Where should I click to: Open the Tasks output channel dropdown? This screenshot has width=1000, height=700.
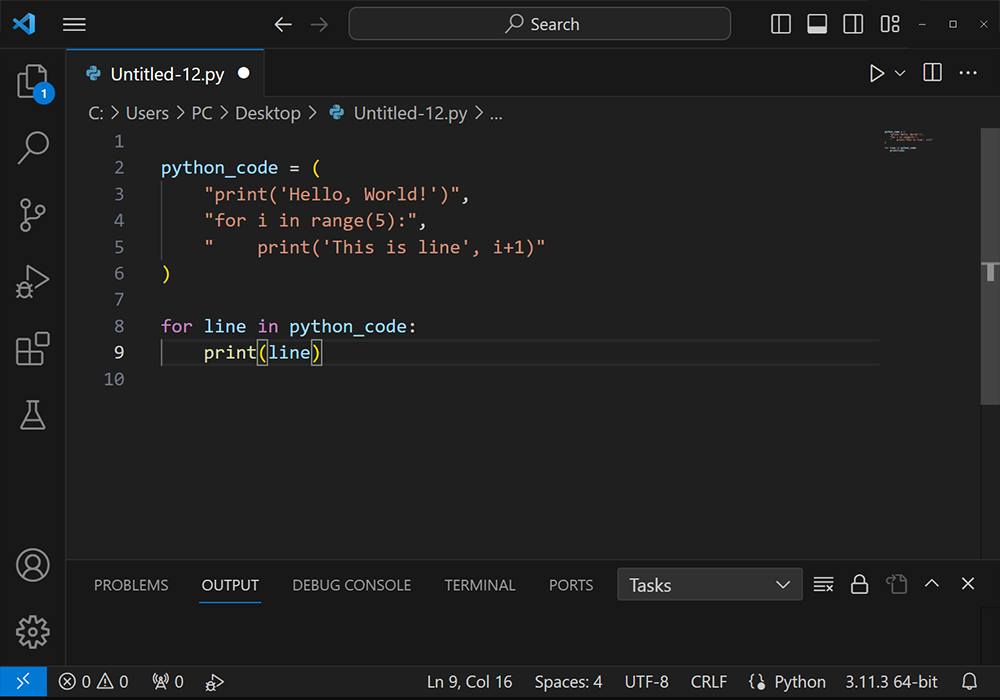click(x=709, y=585)
